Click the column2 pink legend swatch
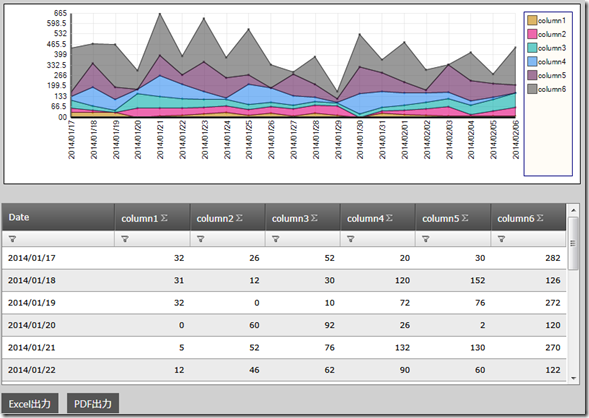Viewport: 589px width, 418px height. 532,34
